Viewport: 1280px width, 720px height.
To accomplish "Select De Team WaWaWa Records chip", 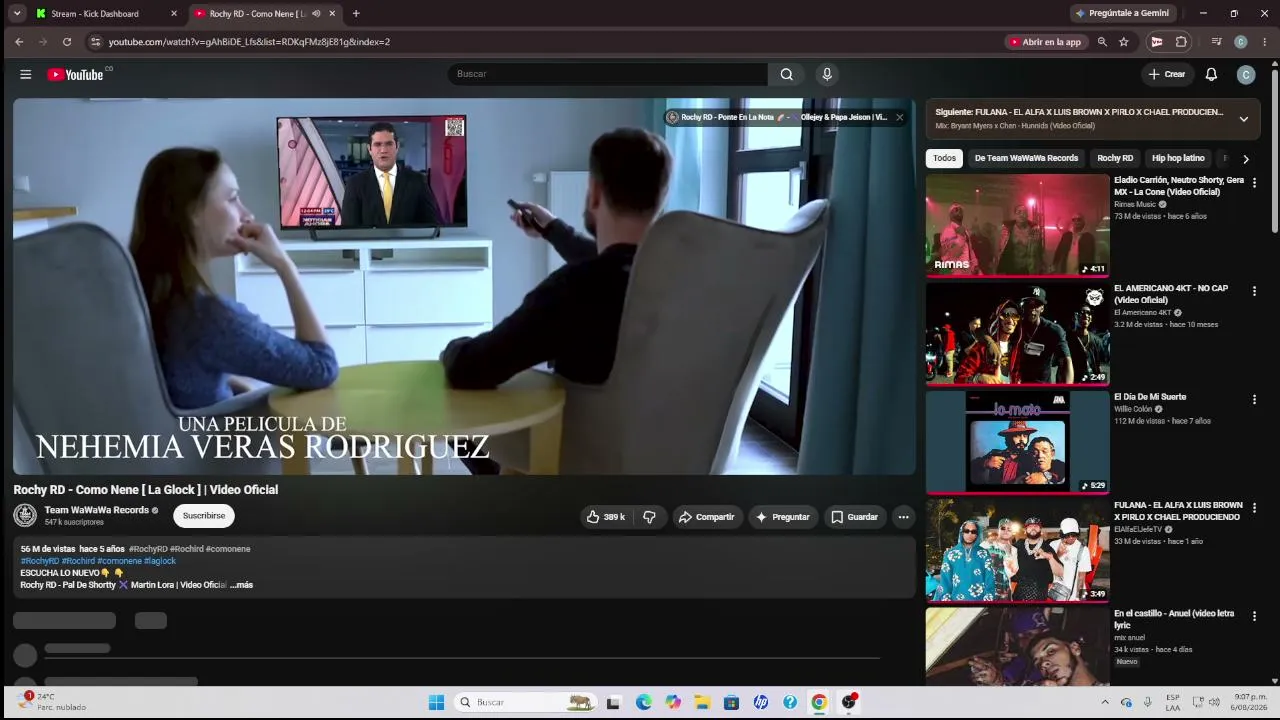I will pos(1027,158).
